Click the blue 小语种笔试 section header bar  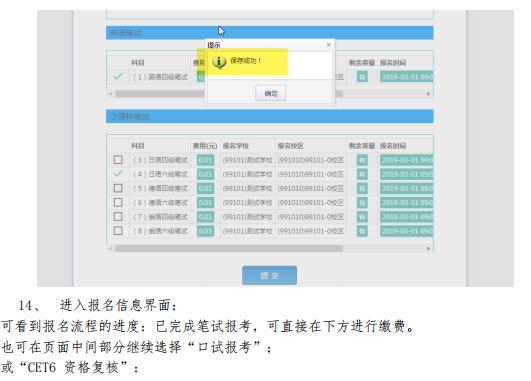pyautogui.click(x=270, y=116)
